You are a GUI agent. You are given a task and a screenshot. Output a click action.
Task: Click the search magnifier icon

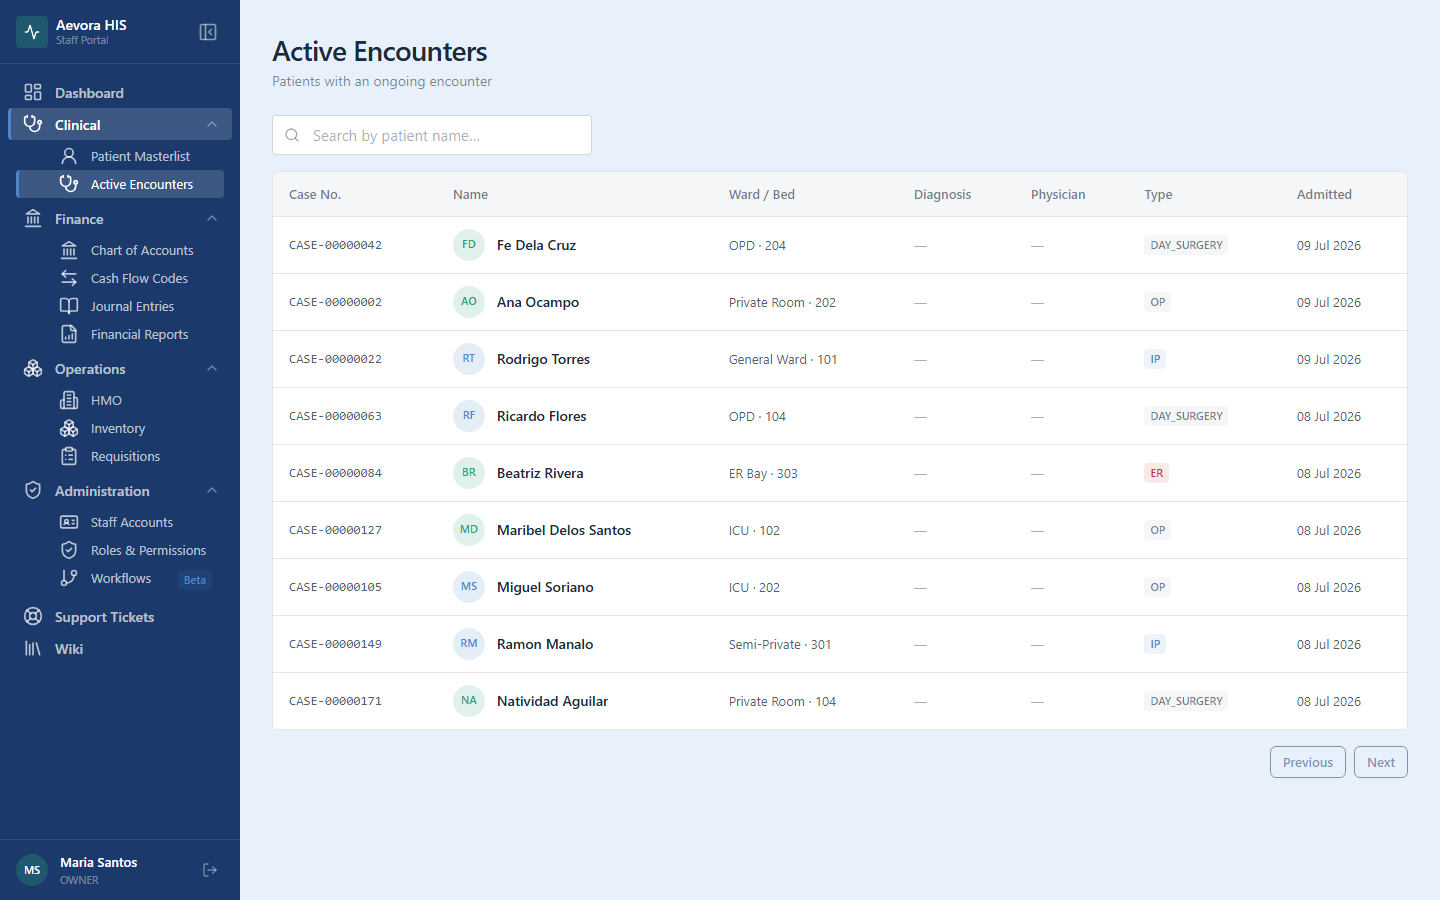(x=292, y=135)
